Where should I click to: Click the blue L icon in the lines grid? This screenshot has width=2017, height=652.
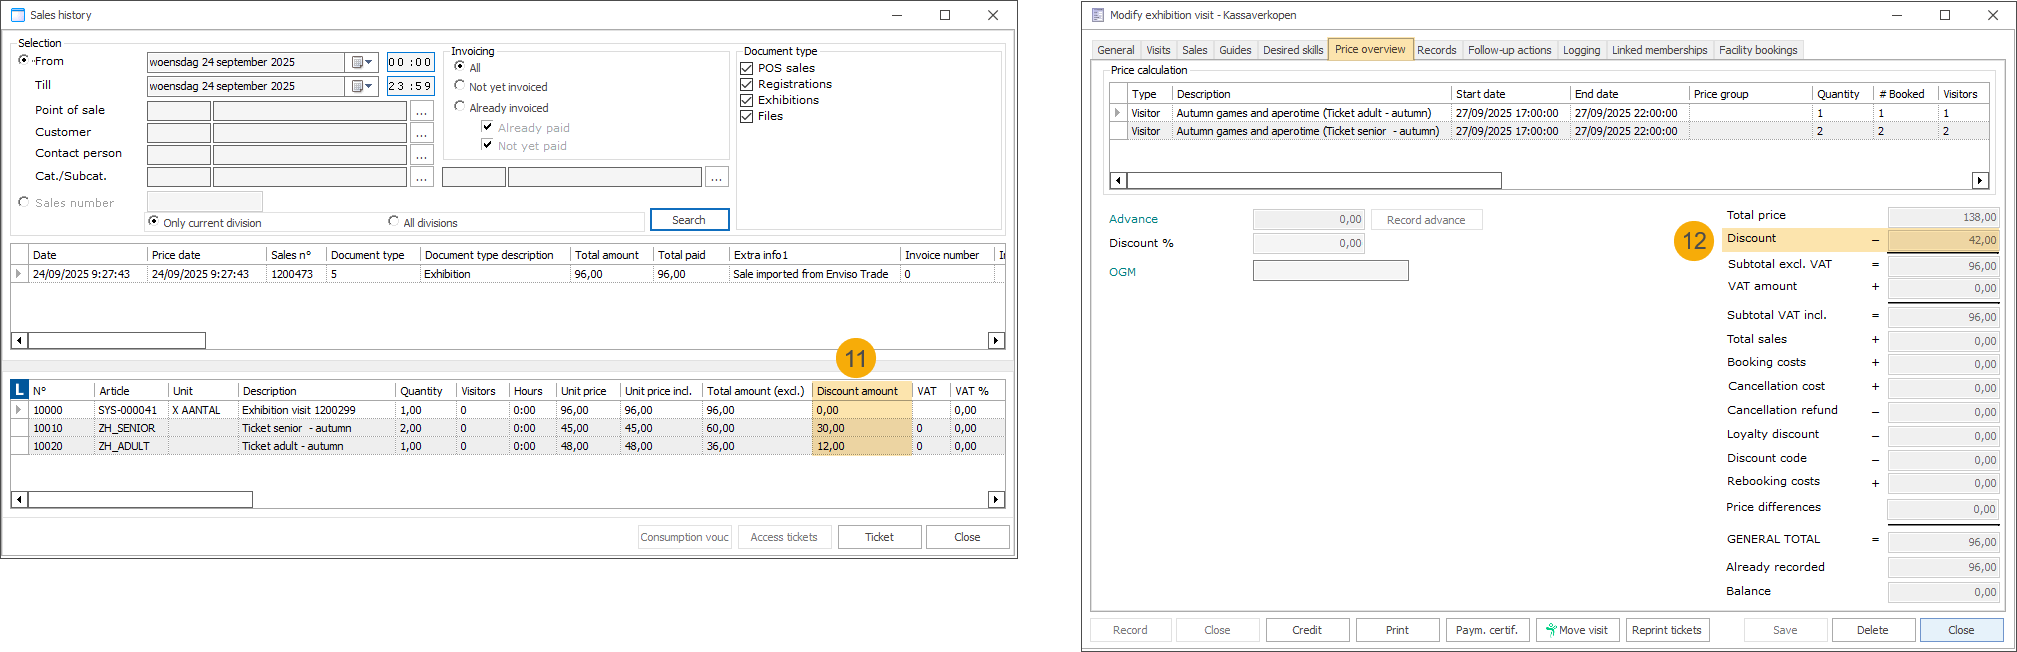tap(19, 390)
